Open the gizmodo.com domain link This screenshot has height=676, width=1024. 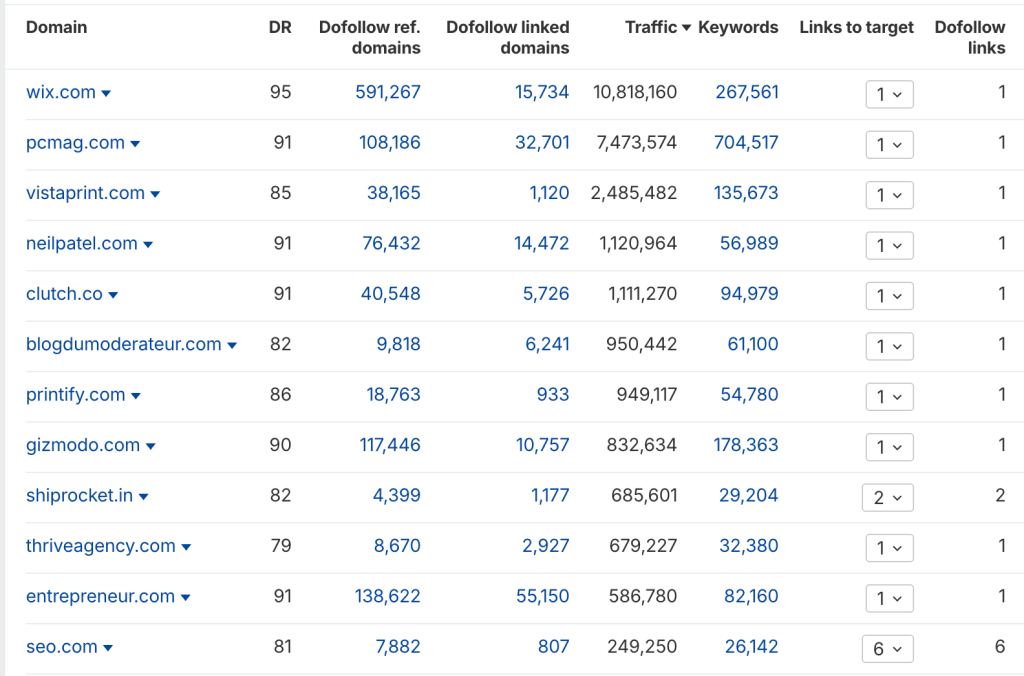pyautogui.click(x=83, y=445)
